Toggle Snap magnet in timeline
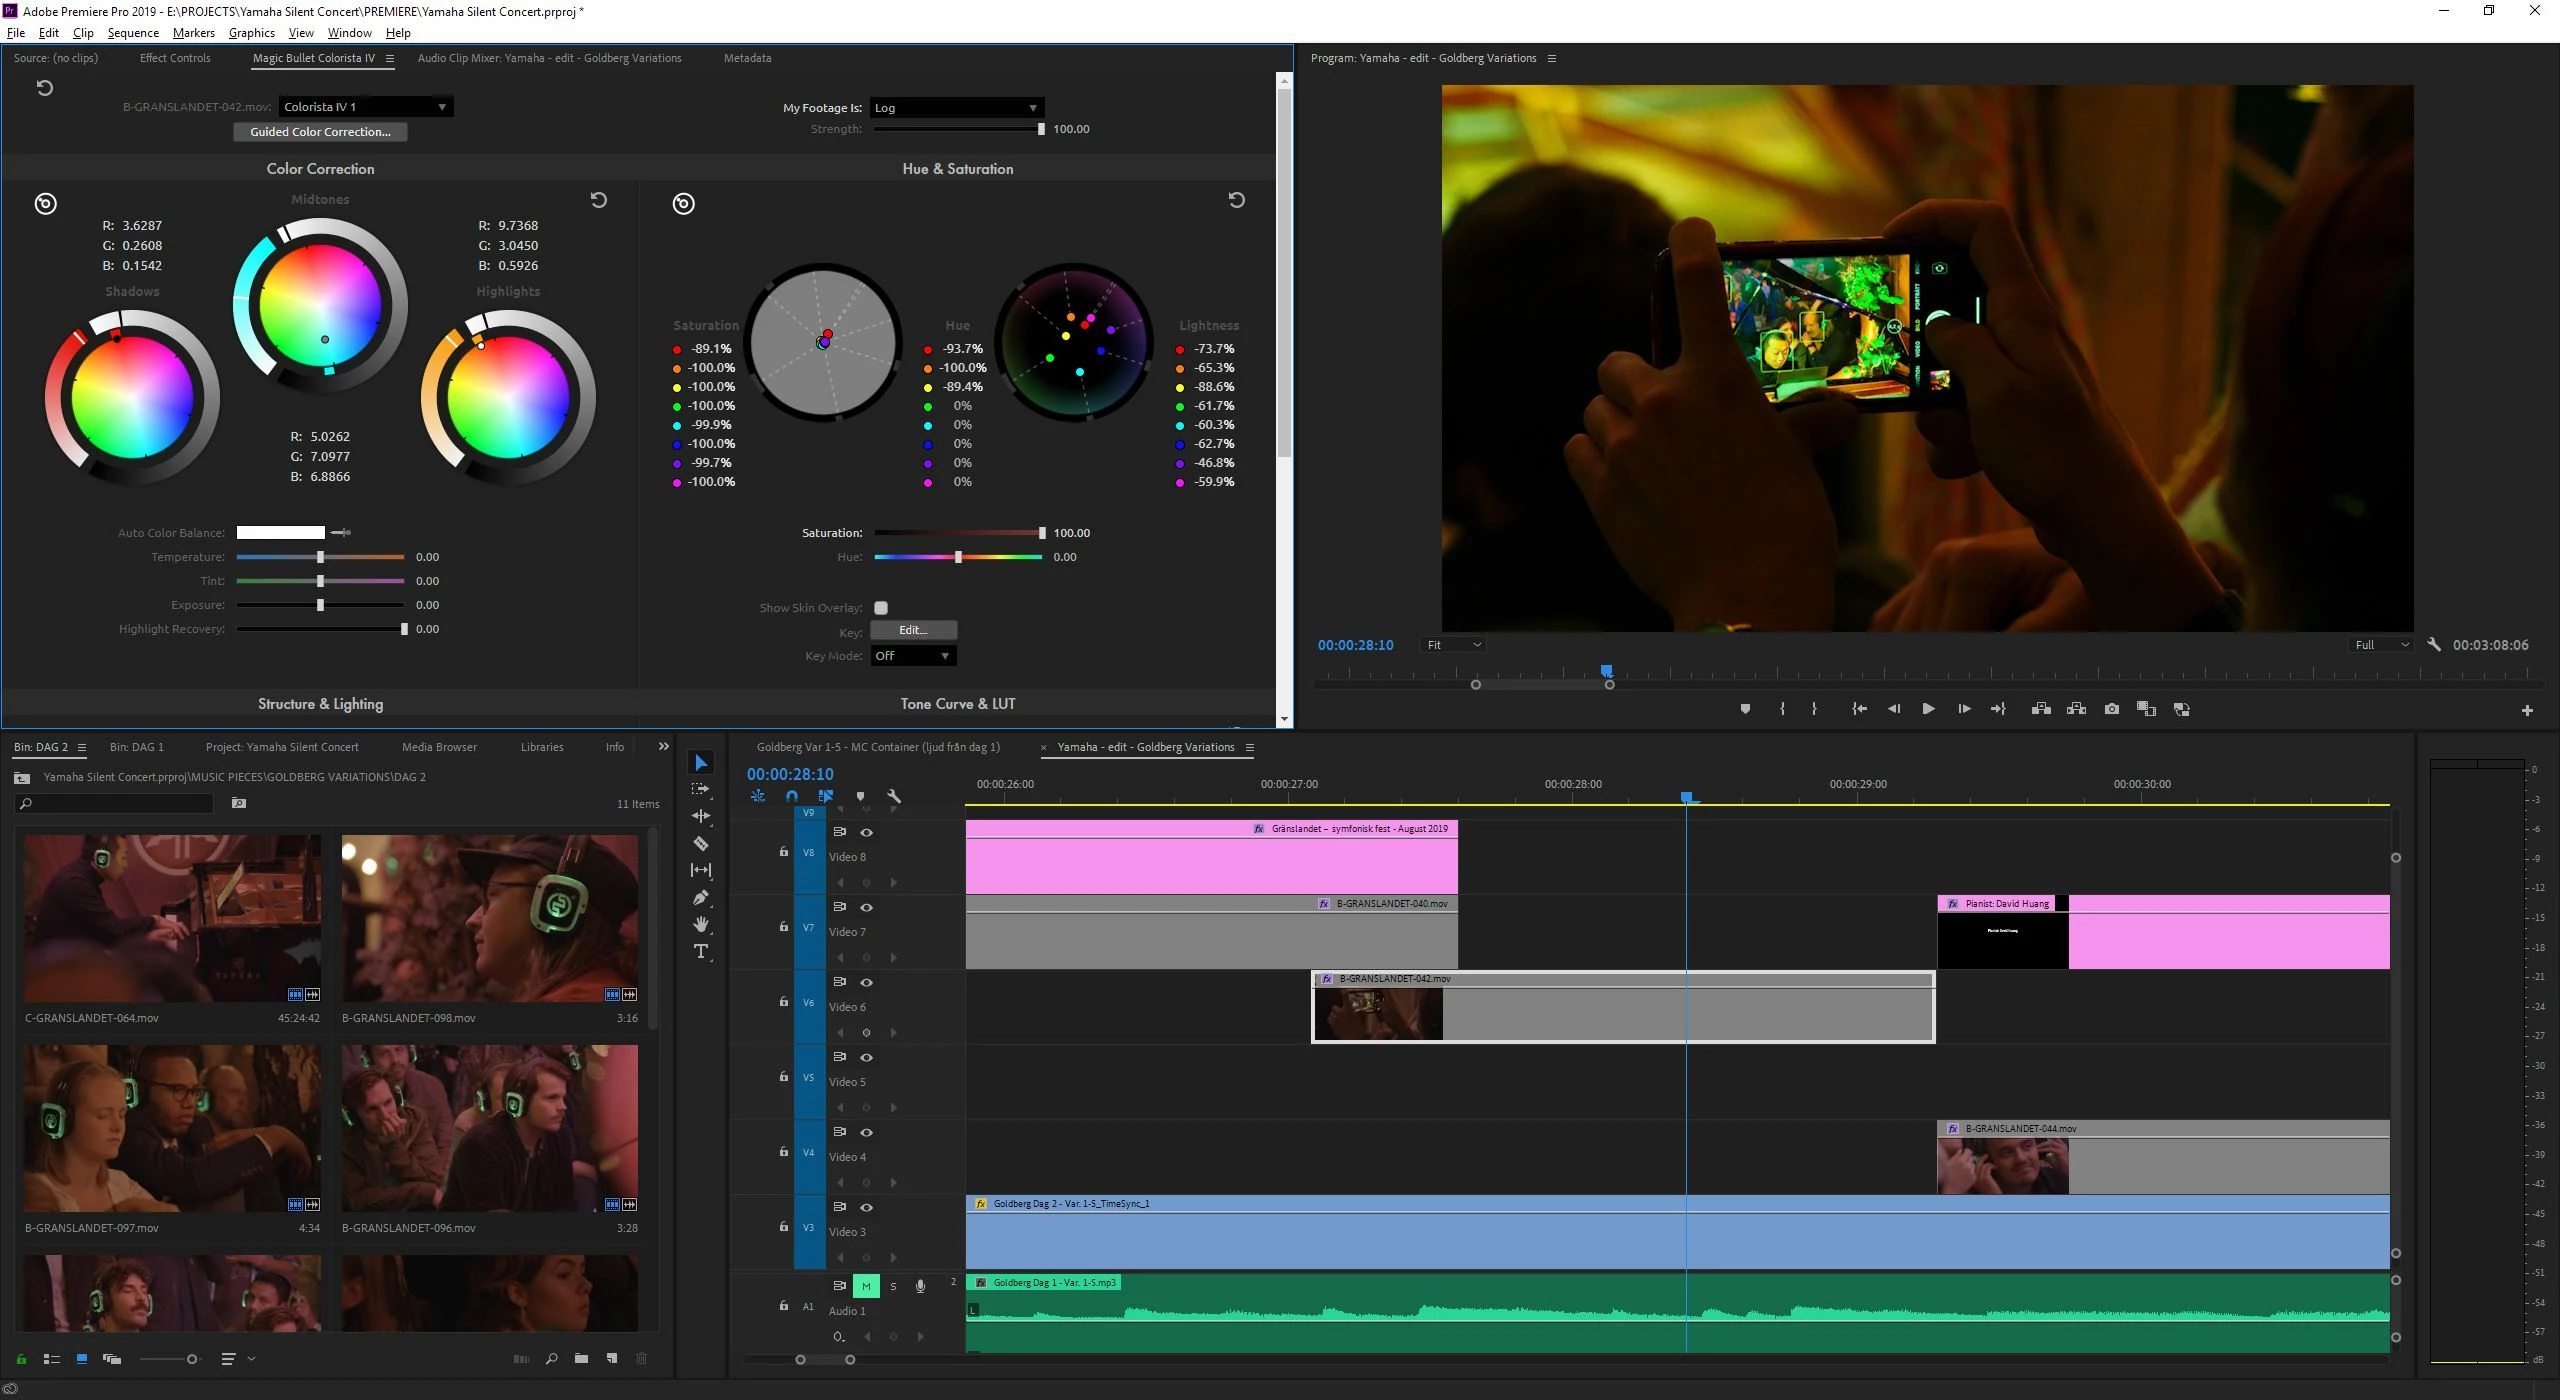Viewport: 2560px width, 1400px height. pyautogui.click(x=792, y=797)
